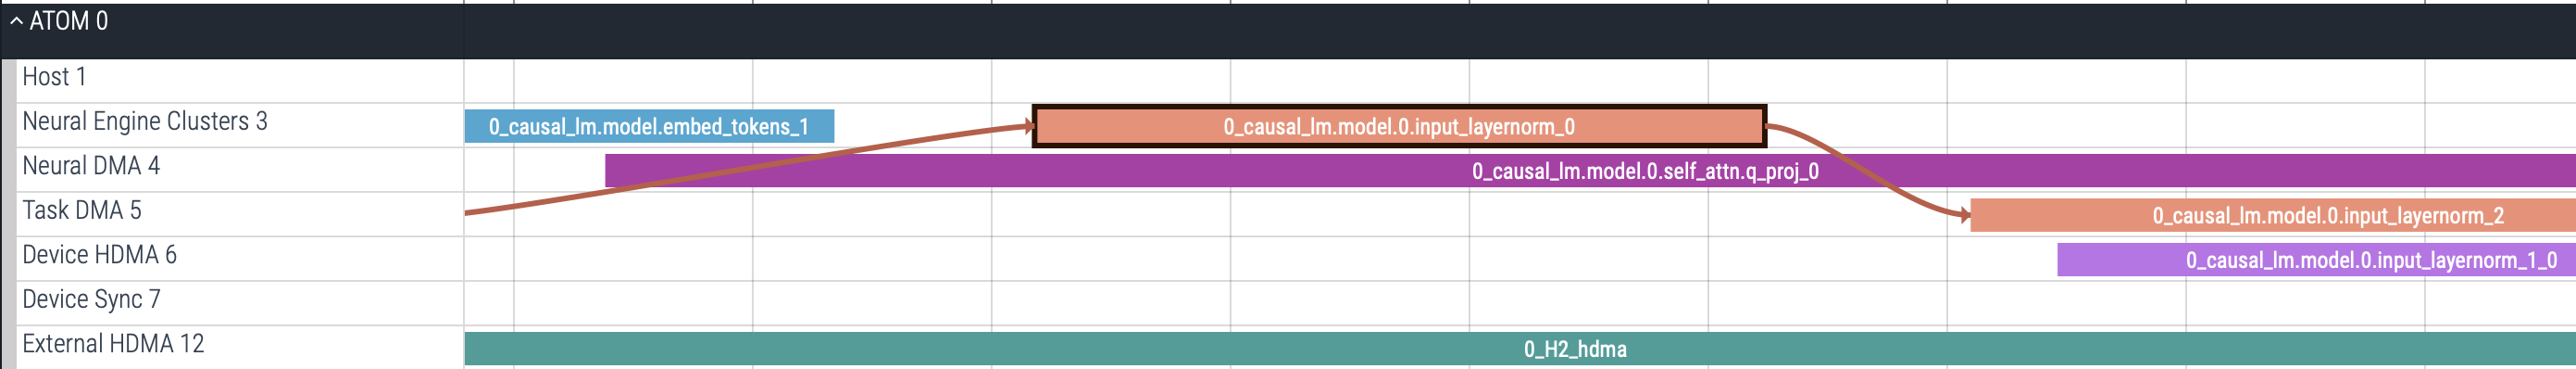The image size is (2576, 369).
Task: Click arrowhead pointing into input_layernorm_0
Action: tap(1029, 126)
